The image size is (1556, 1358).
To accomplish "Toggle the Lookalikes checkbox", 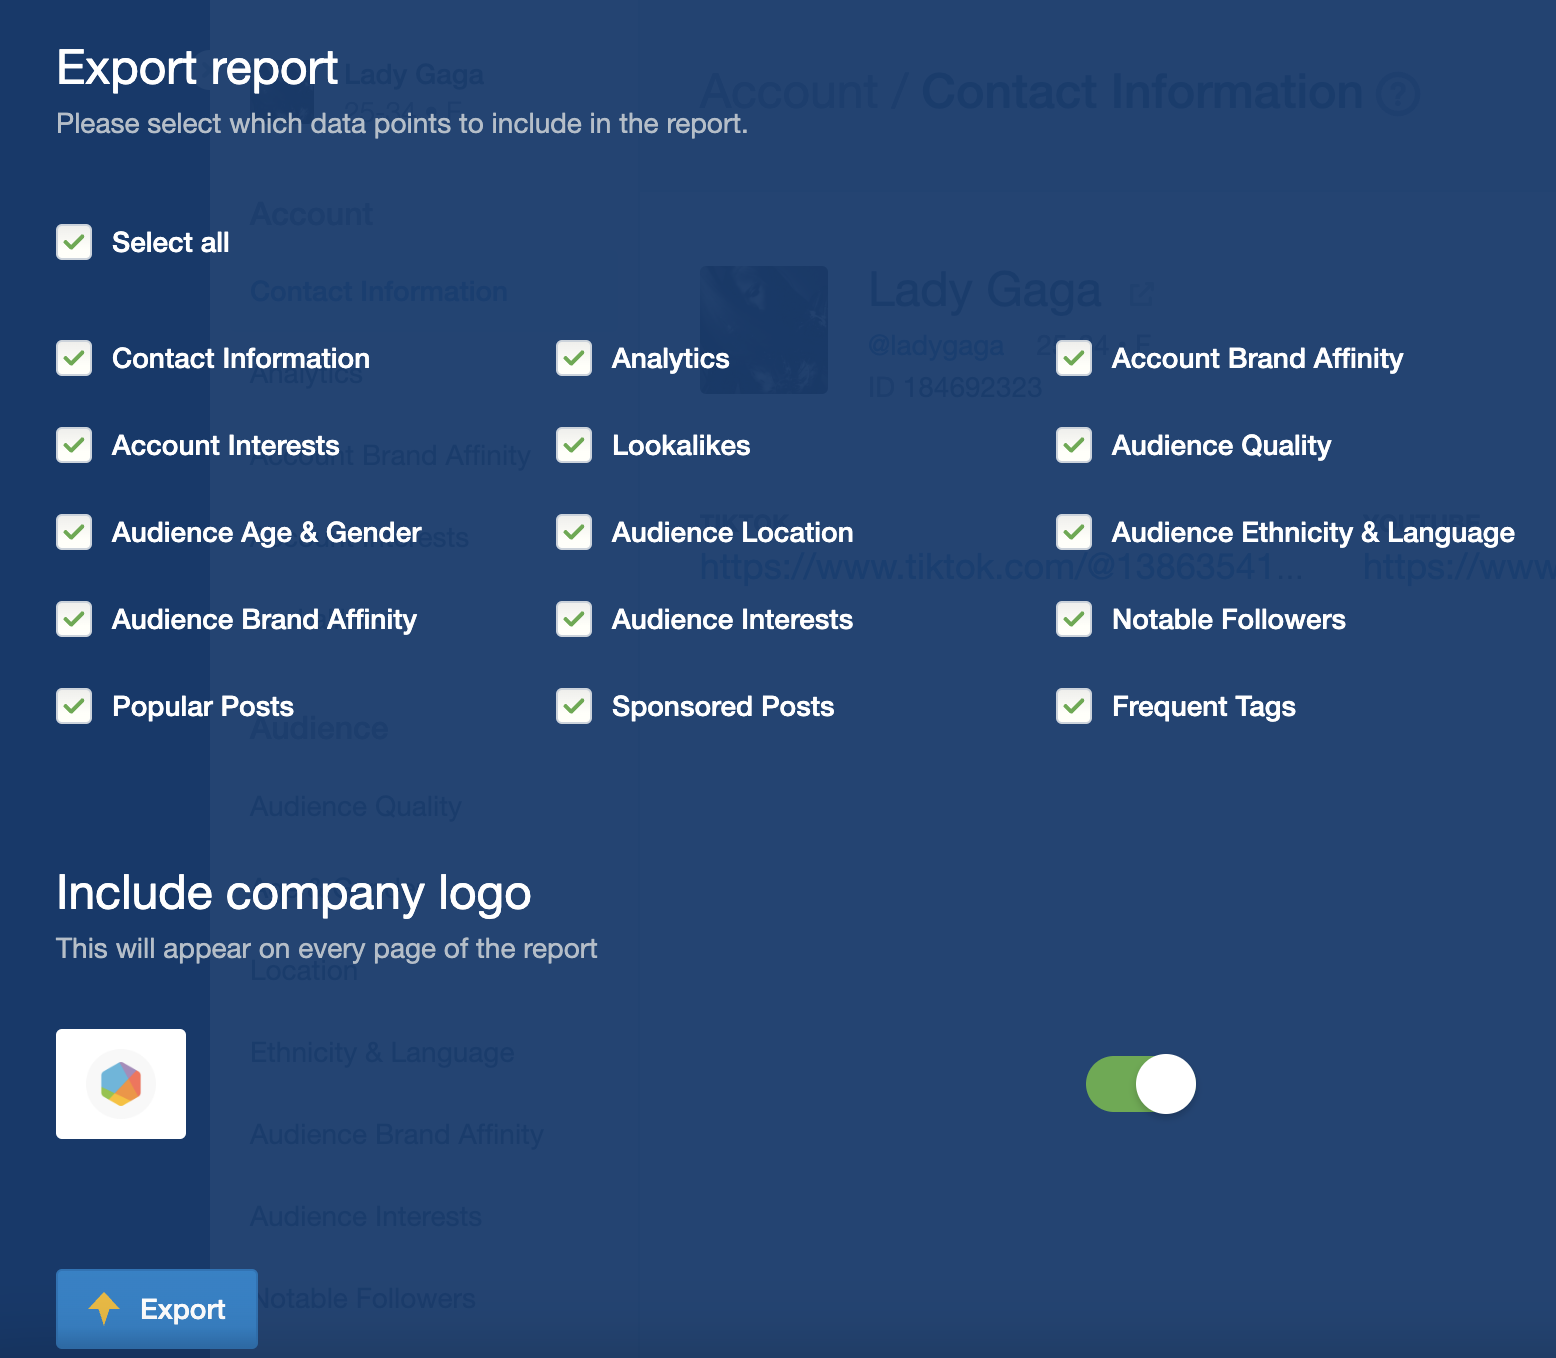I will coord(574,445).
